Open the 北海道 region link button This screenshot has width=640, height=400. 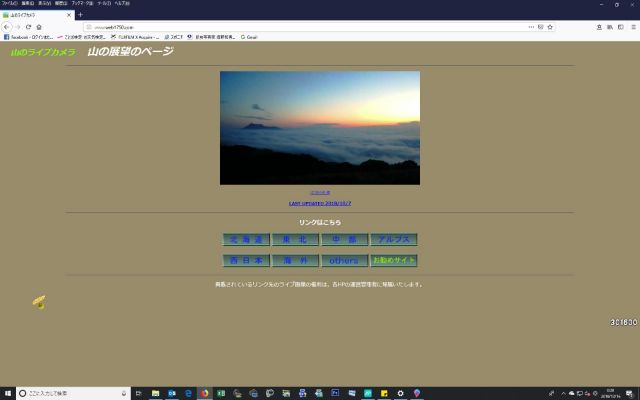tap(245, 240)
